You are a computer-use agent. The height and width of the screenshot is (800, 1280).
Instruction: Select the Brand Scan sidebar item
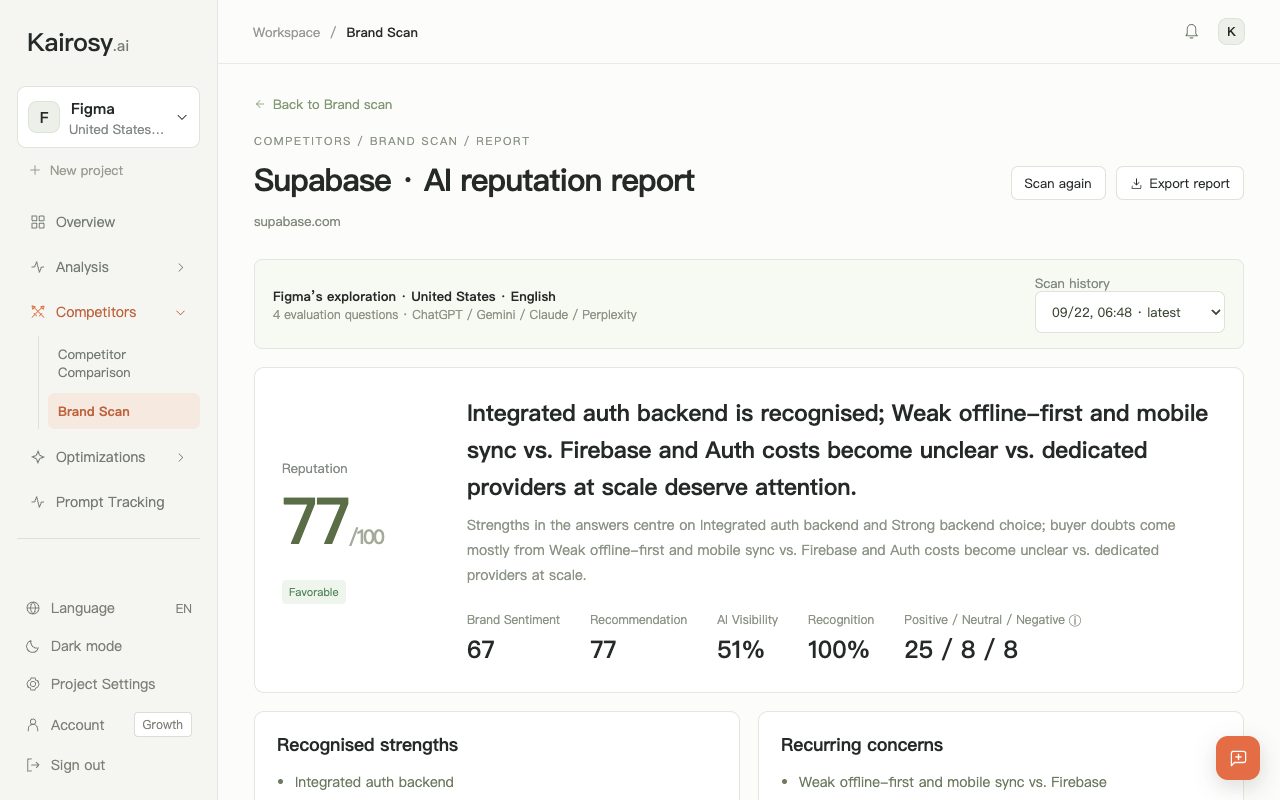[124, 411]
